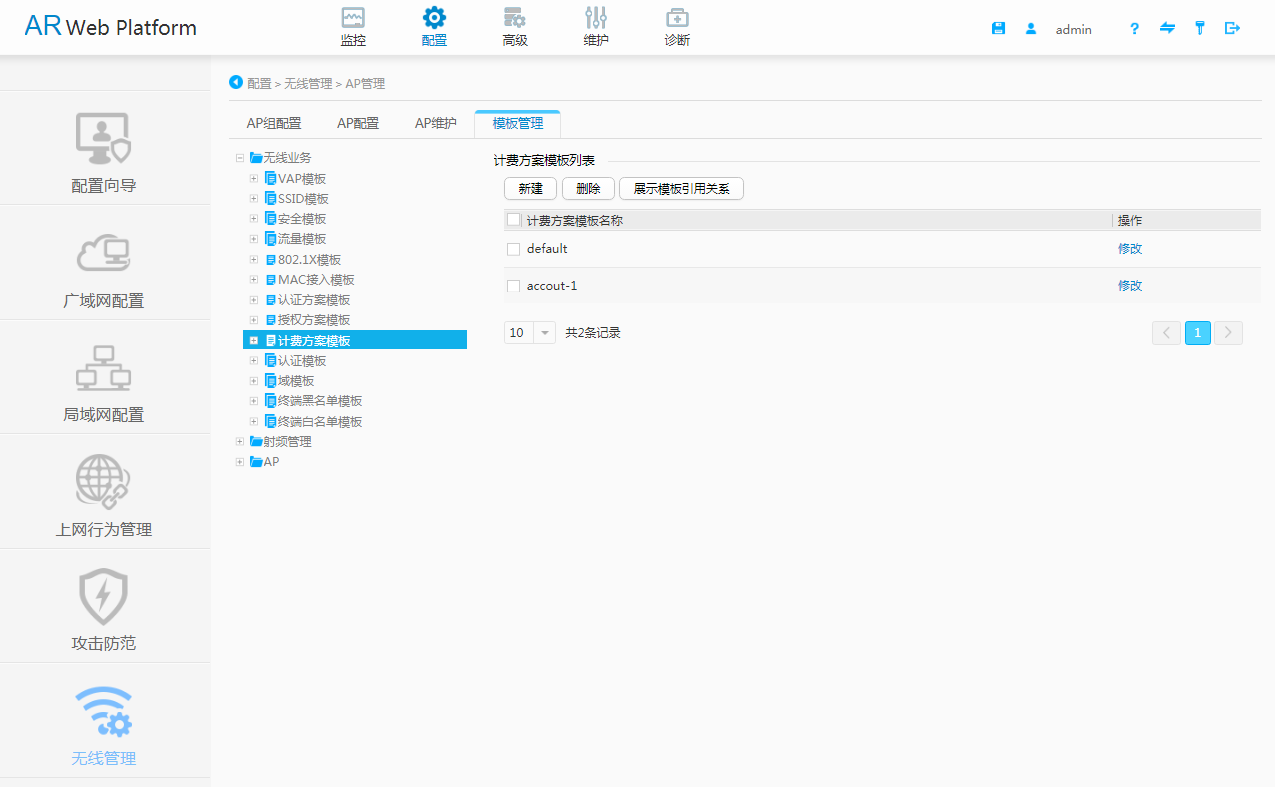点击右上角的退出登录图标
1275x787 pixels.
[x=1232, y=28]
